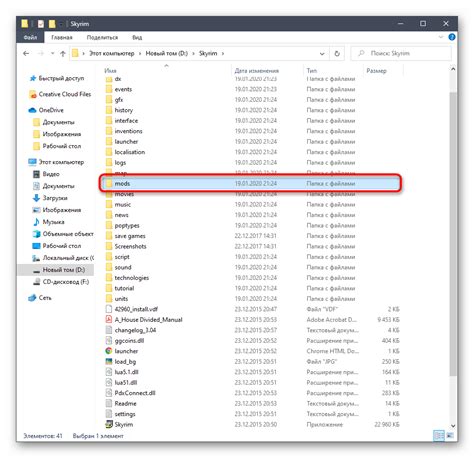Viewport: 474px width, 458px height.
Task: Select the tutorial folder
Action: coord(120,288)
